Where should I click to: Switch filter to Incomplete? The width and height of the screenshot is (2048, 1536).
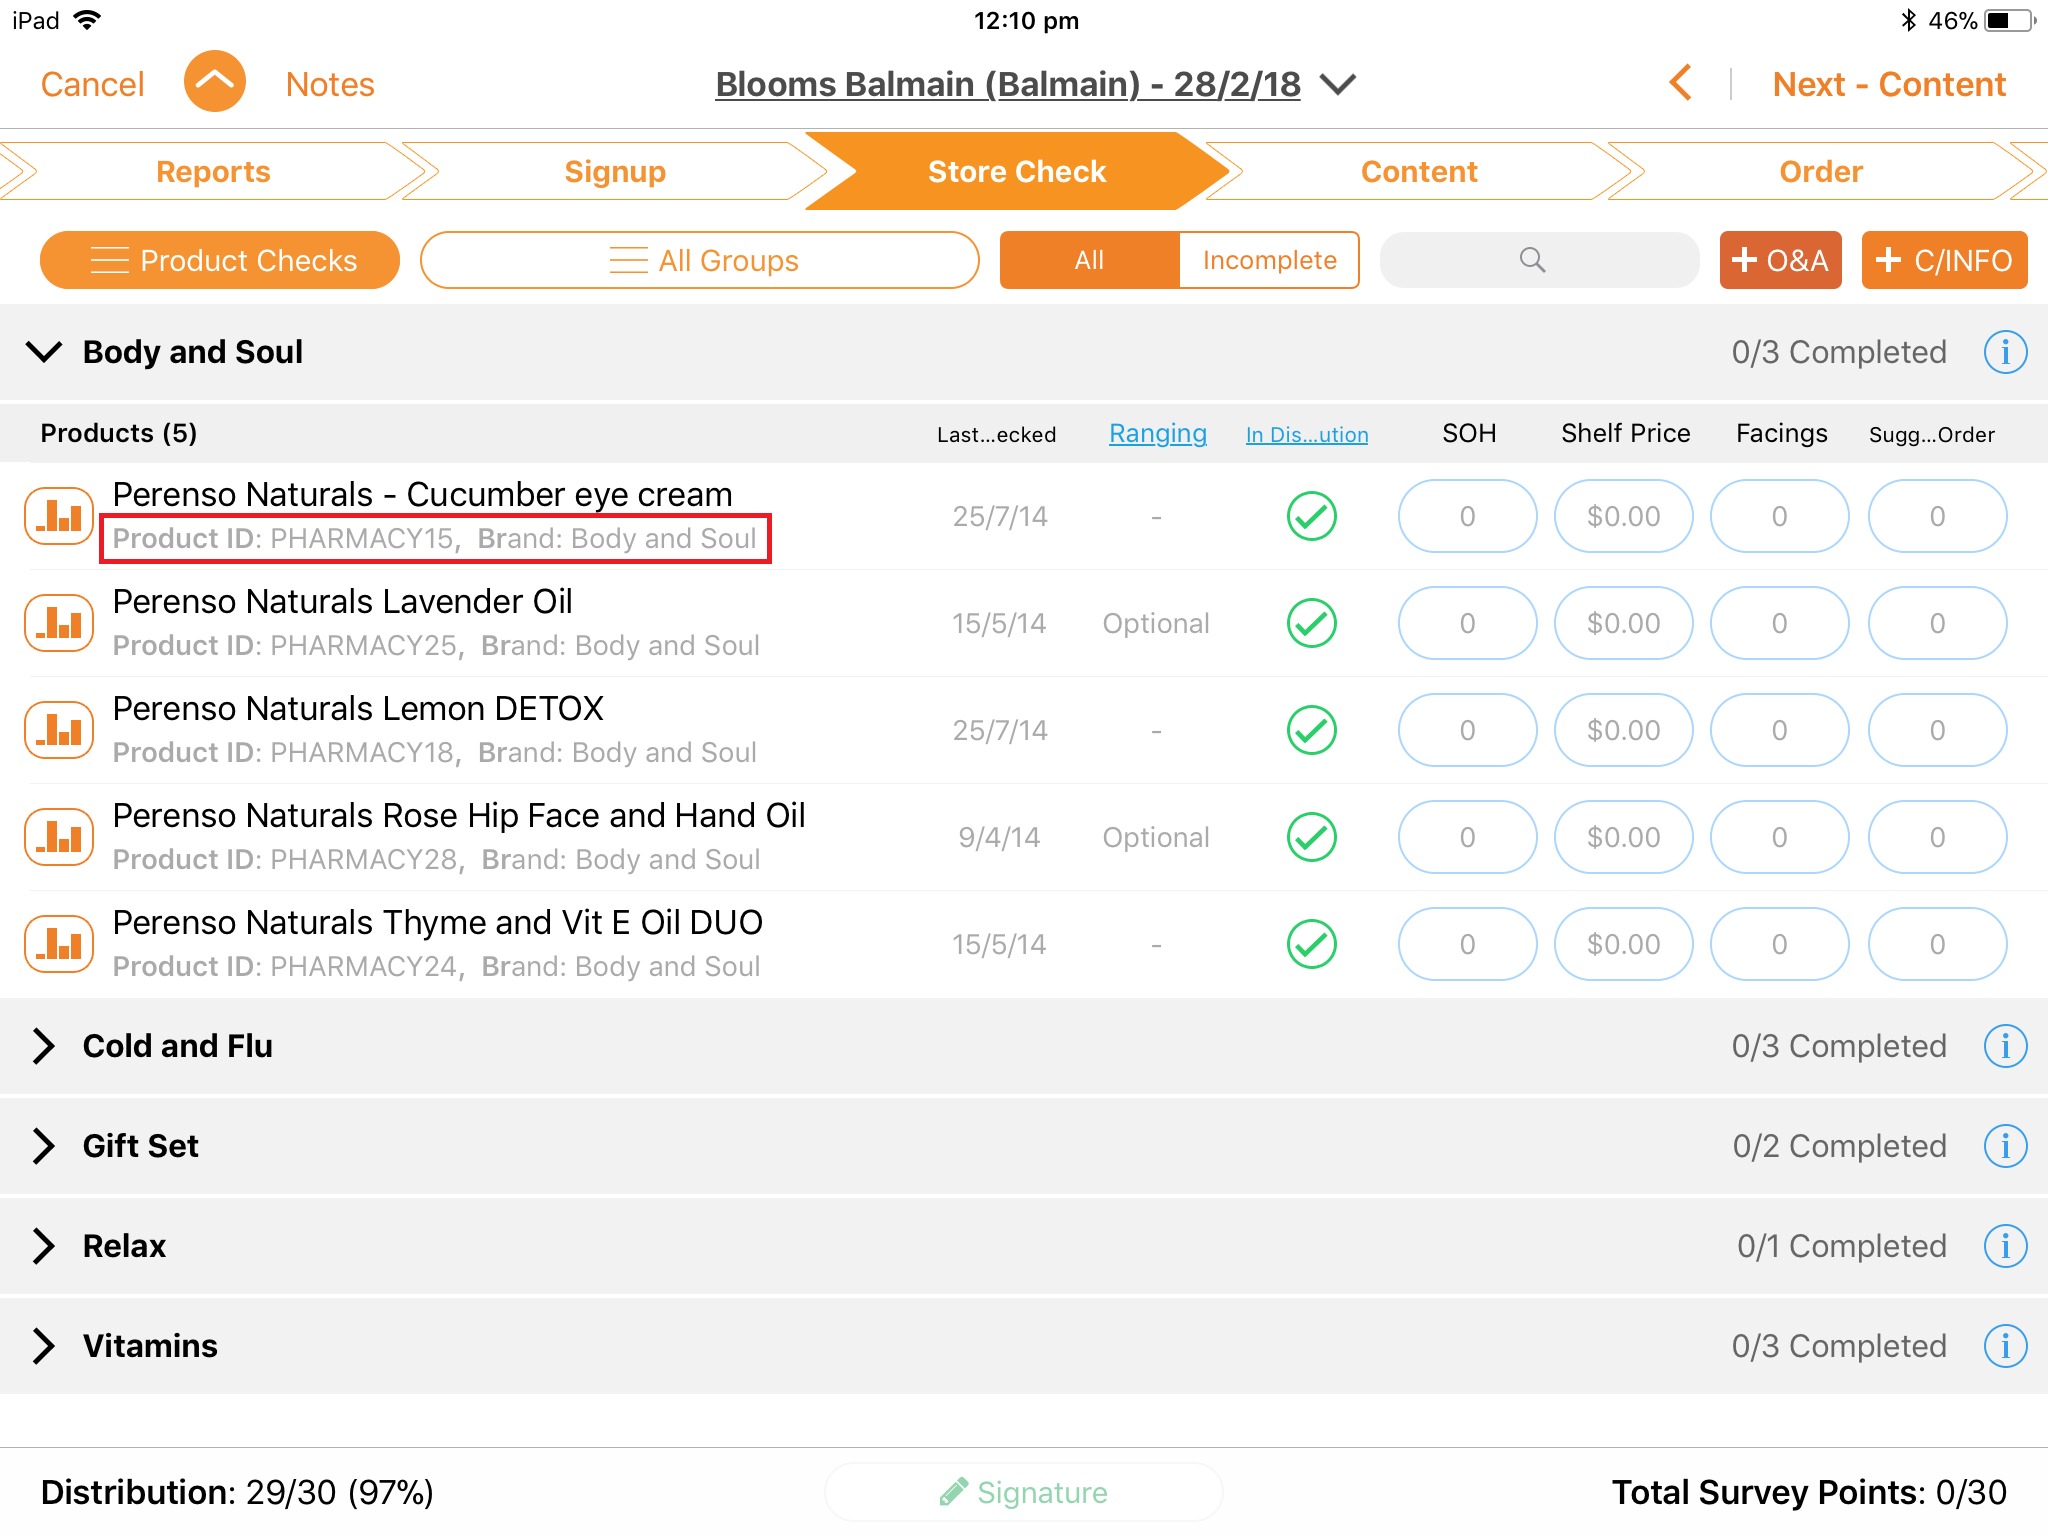point(1268,260)
